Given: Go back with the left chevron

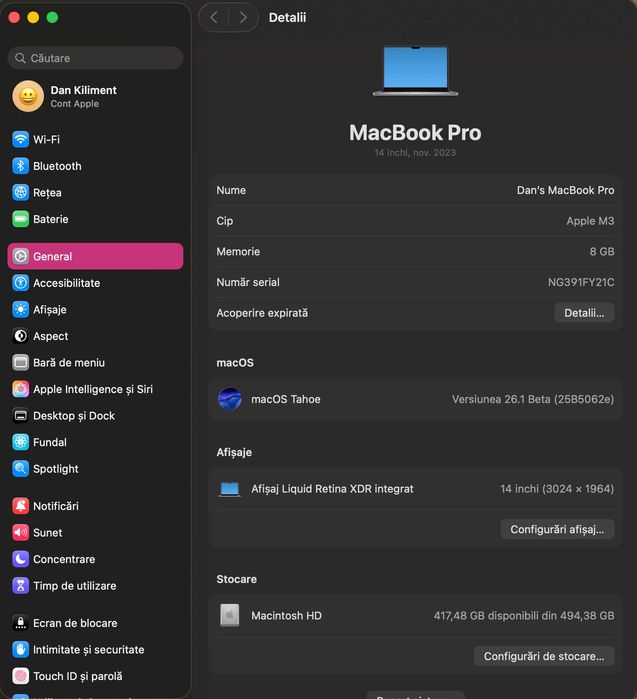Looking at the screenshot, I should click(214, 17).
